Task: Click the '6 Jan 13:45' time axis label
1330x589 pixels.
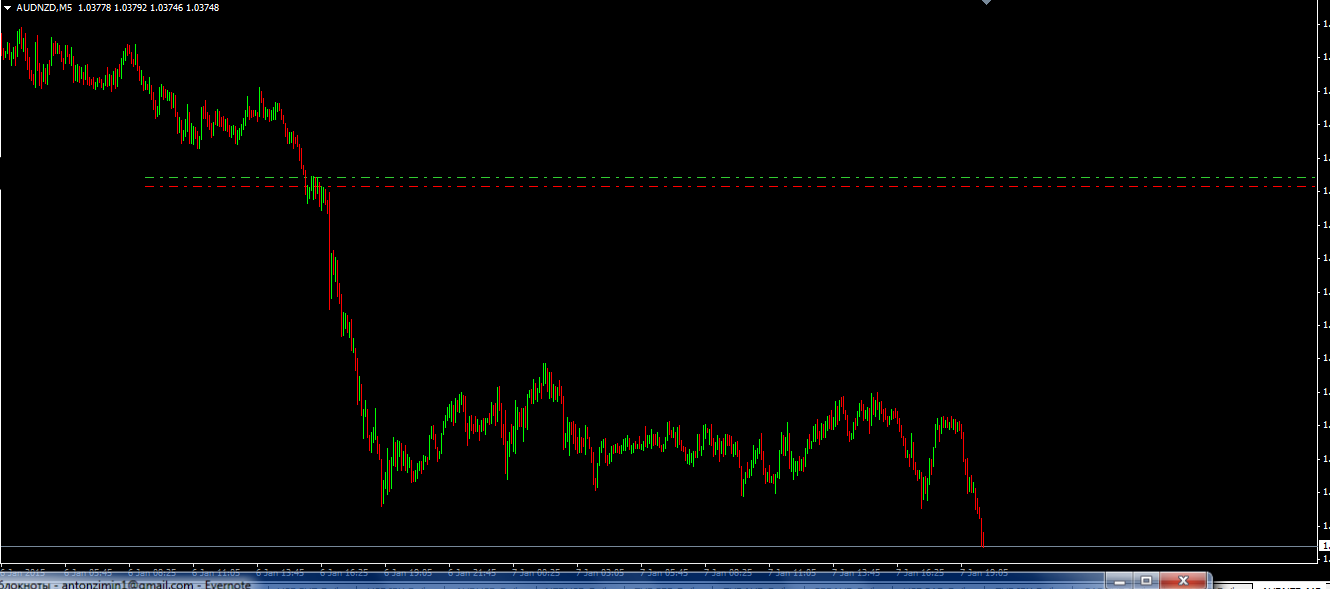Action: click(x=281, y=573)
